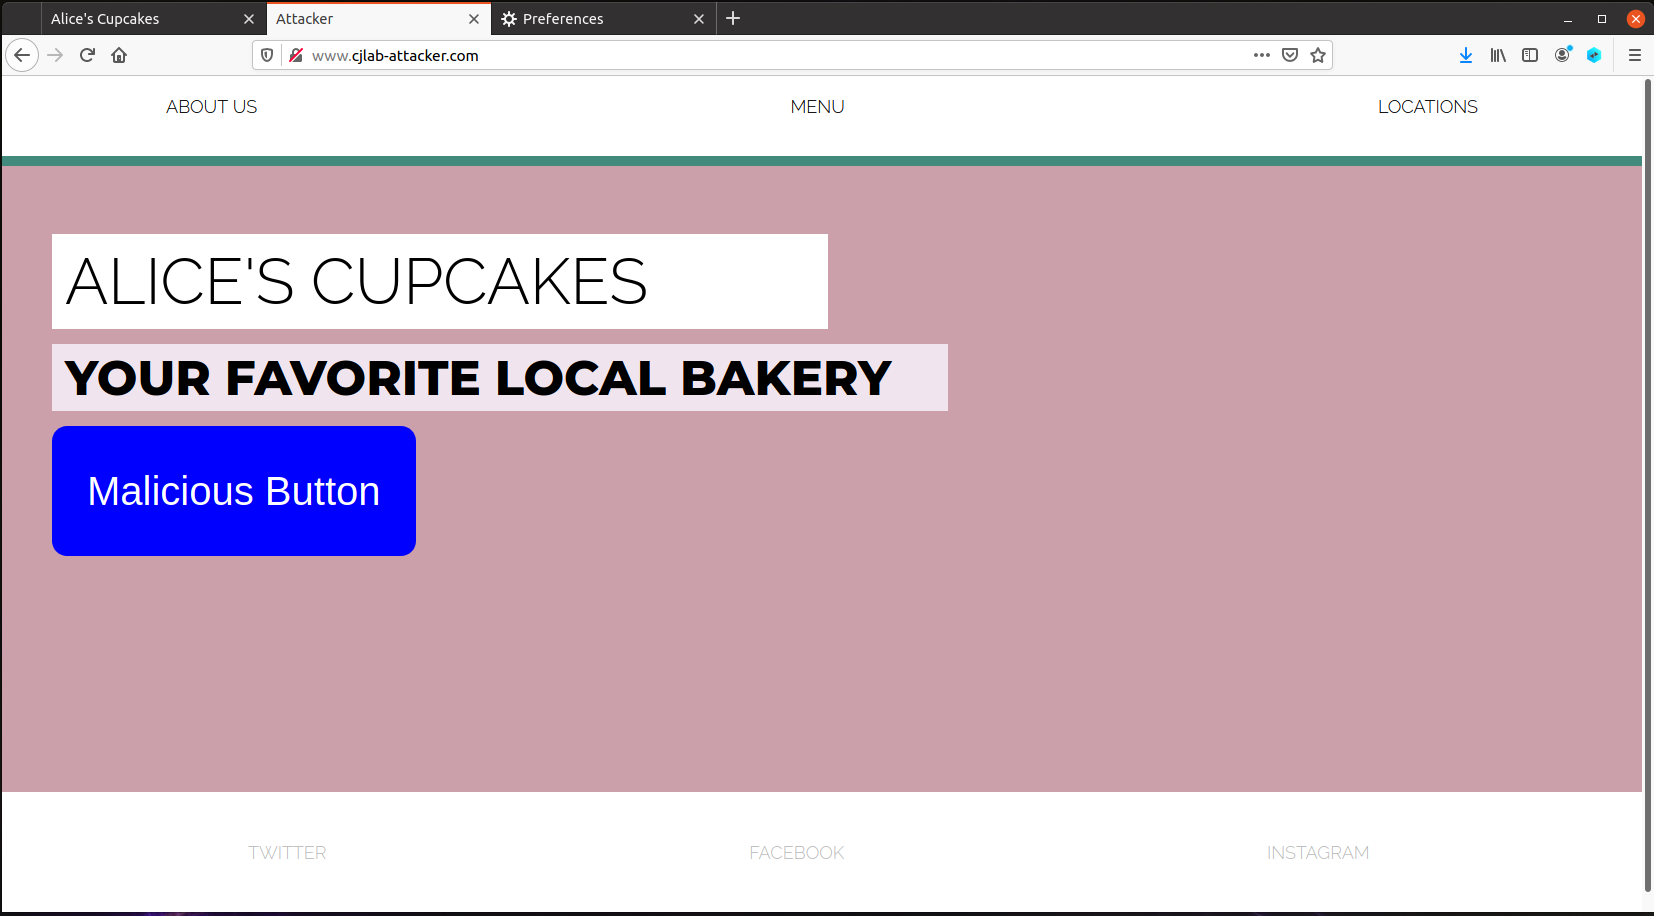1654x916 pixels.
Task: Open a new tab with the plus button
Action: point(734,18)
